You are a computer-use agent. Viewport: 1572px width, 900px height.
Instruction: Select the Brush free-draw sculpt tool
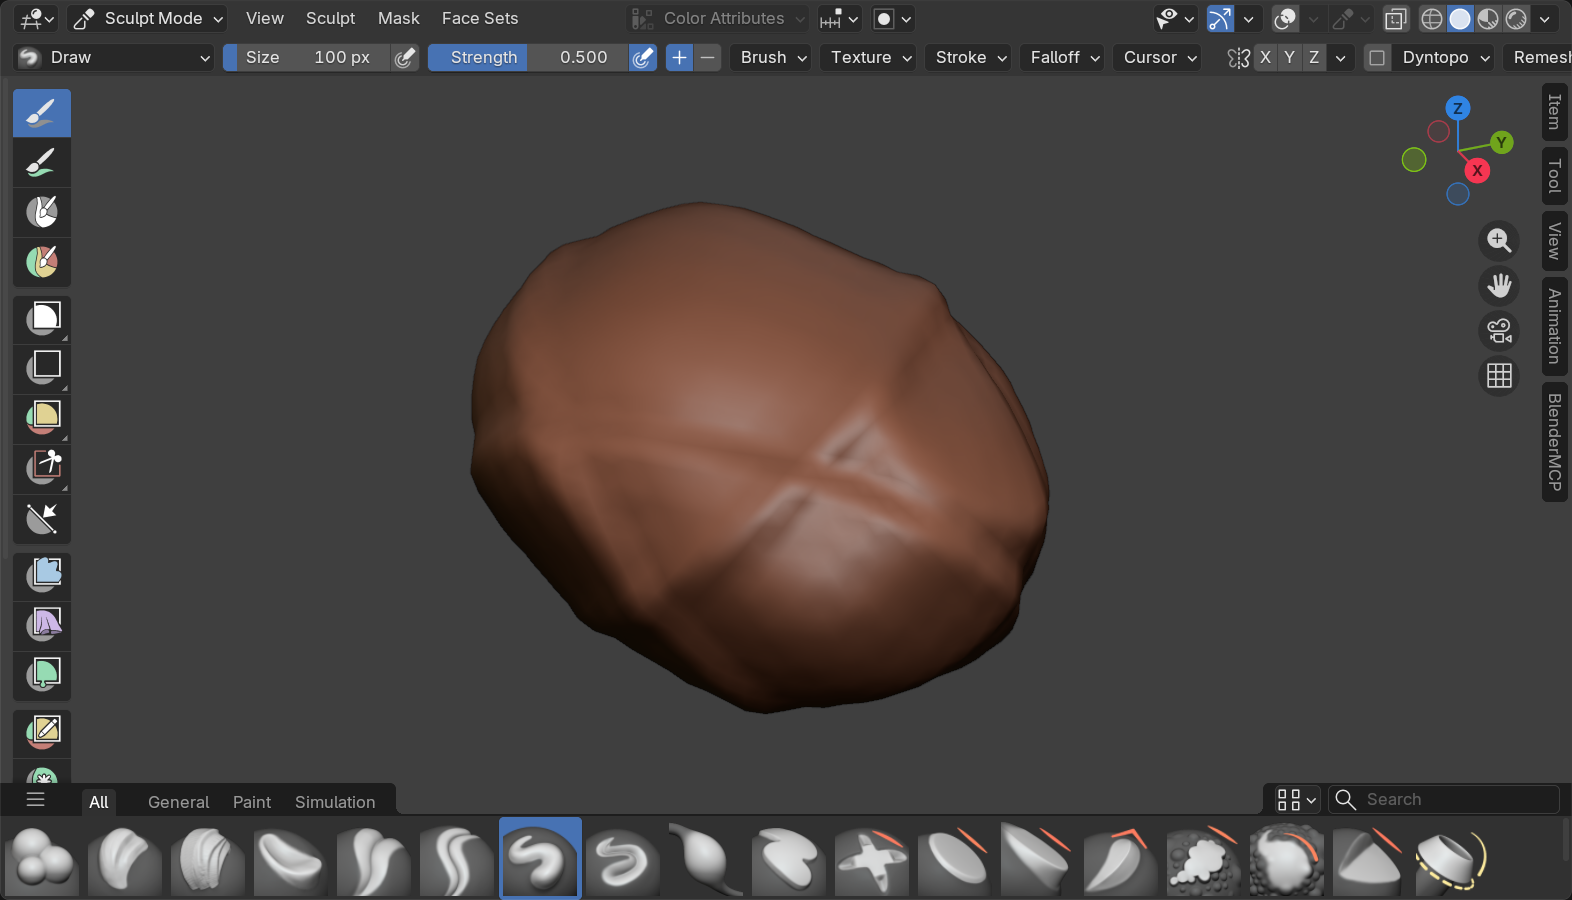42,113
